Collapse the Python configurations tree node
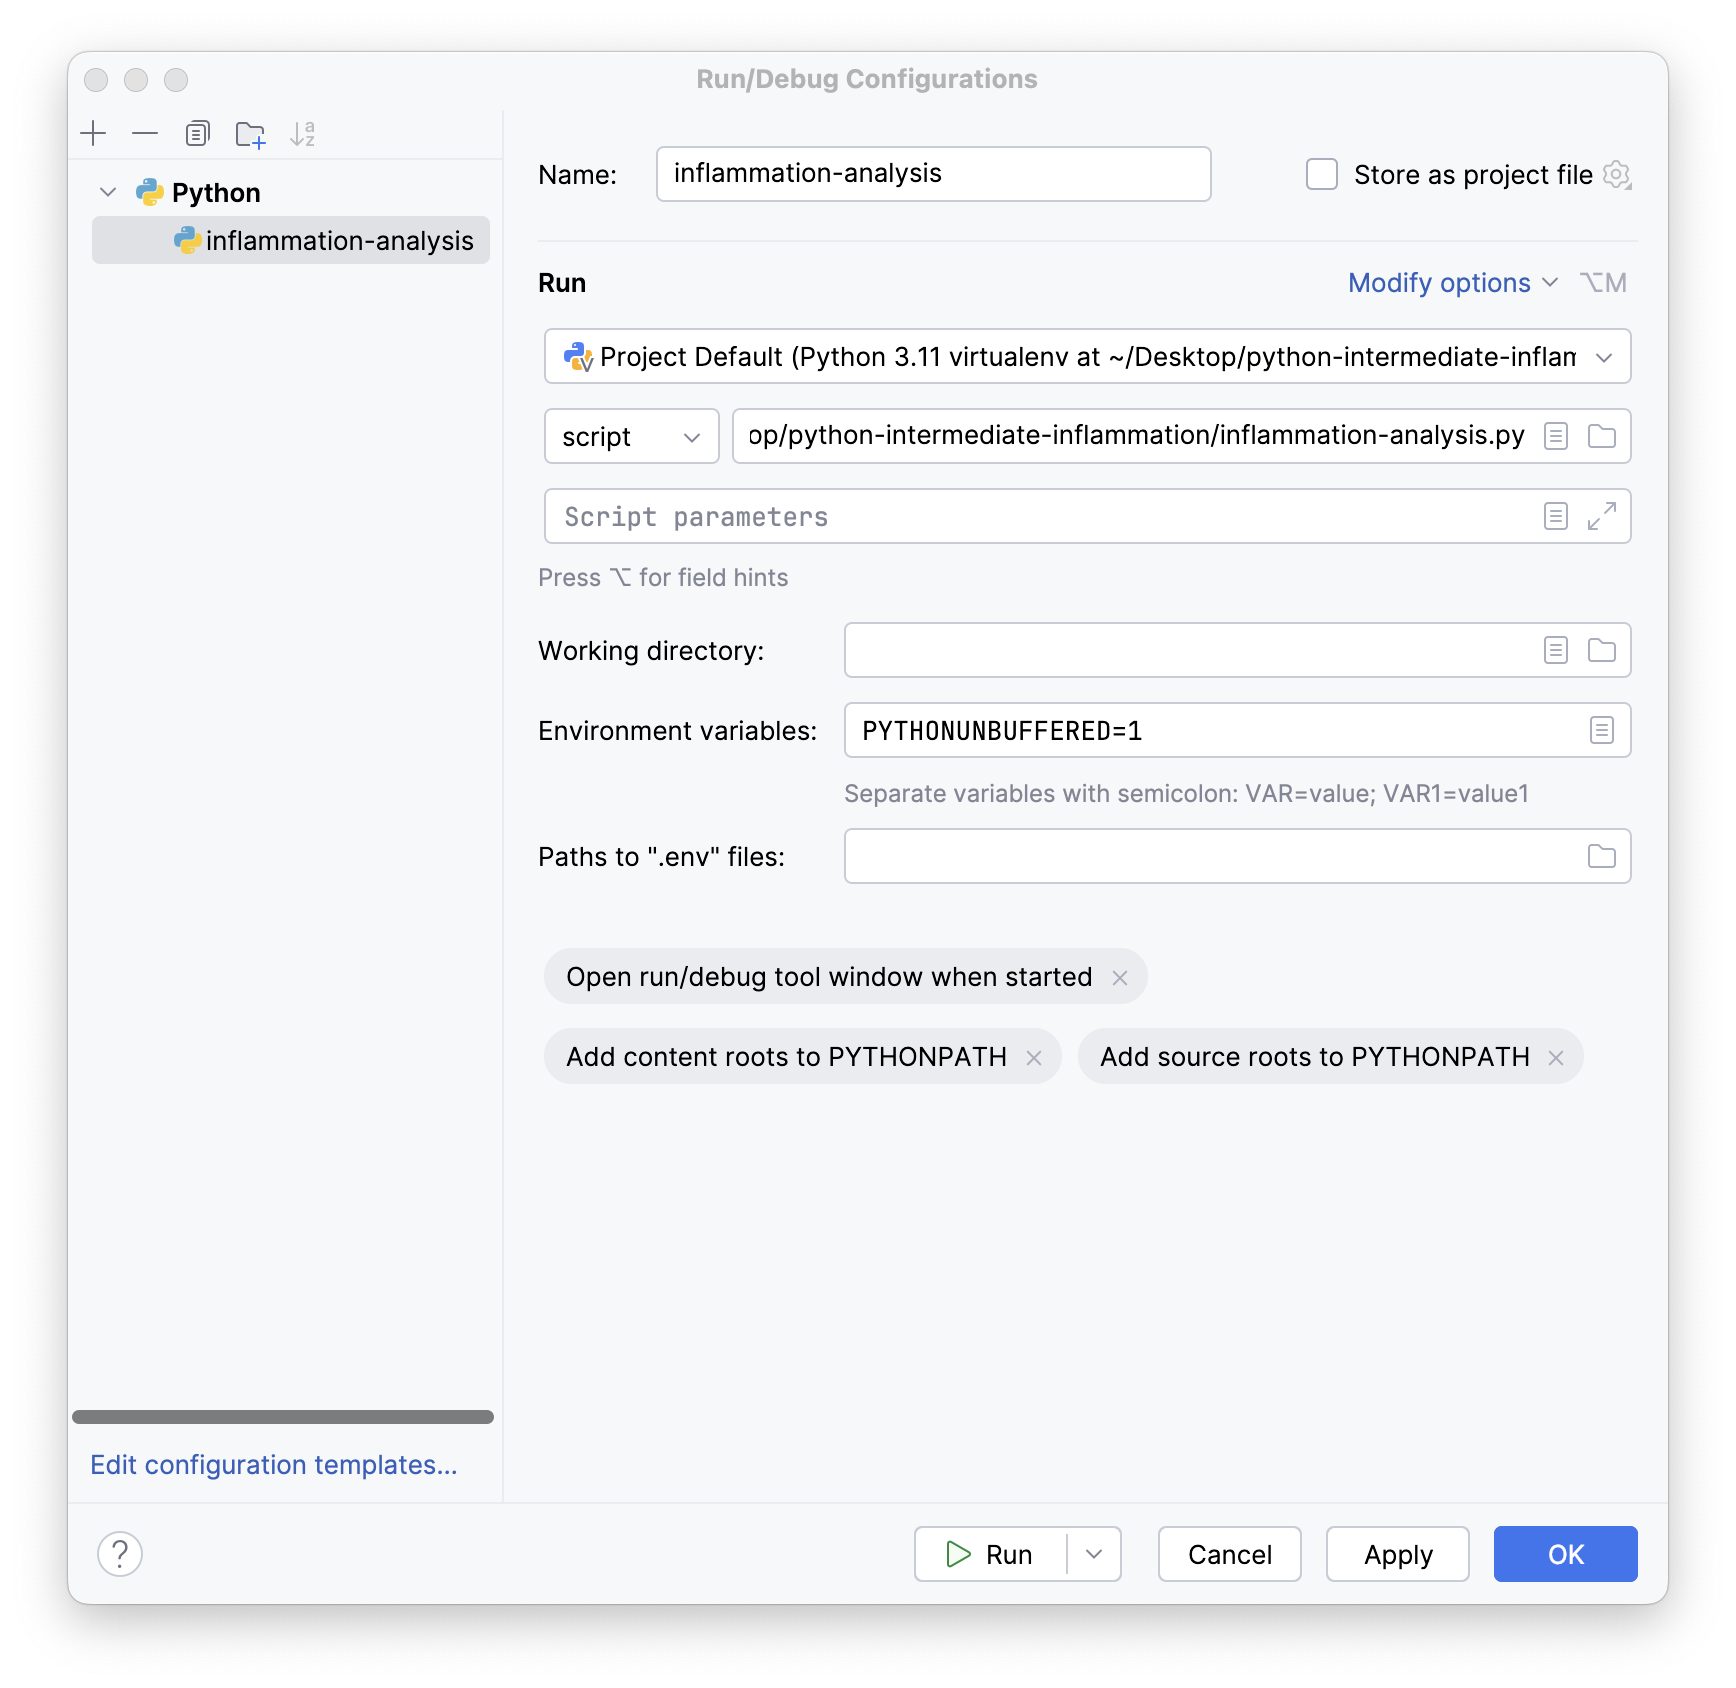Image resolution: width=1736 pixels, height=1688 pixels. click(x=108, y=192)
